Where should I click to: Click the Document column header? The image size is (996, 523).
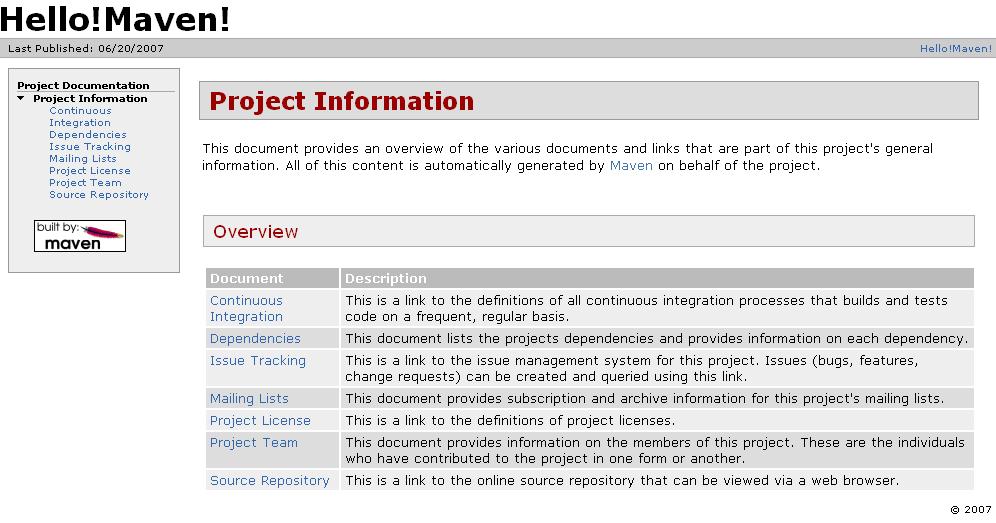(x=273, y=278)
